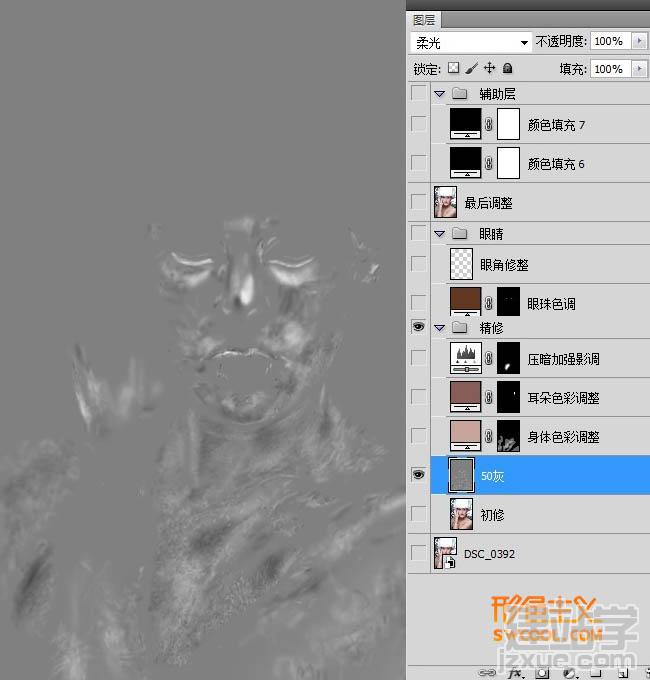Click the folder icon of 眼睛 group
The image size is (650, 680).
pos(459,234)
